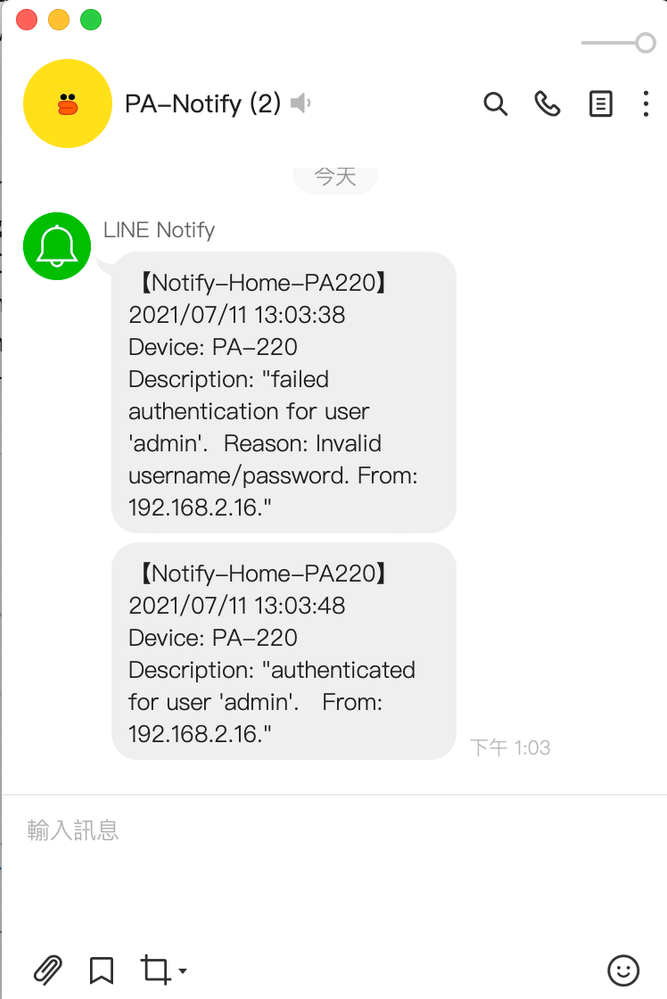This screenshot has width=667, height=999.
Task: Adjust the window transparency slider
Action: [645, 43]
